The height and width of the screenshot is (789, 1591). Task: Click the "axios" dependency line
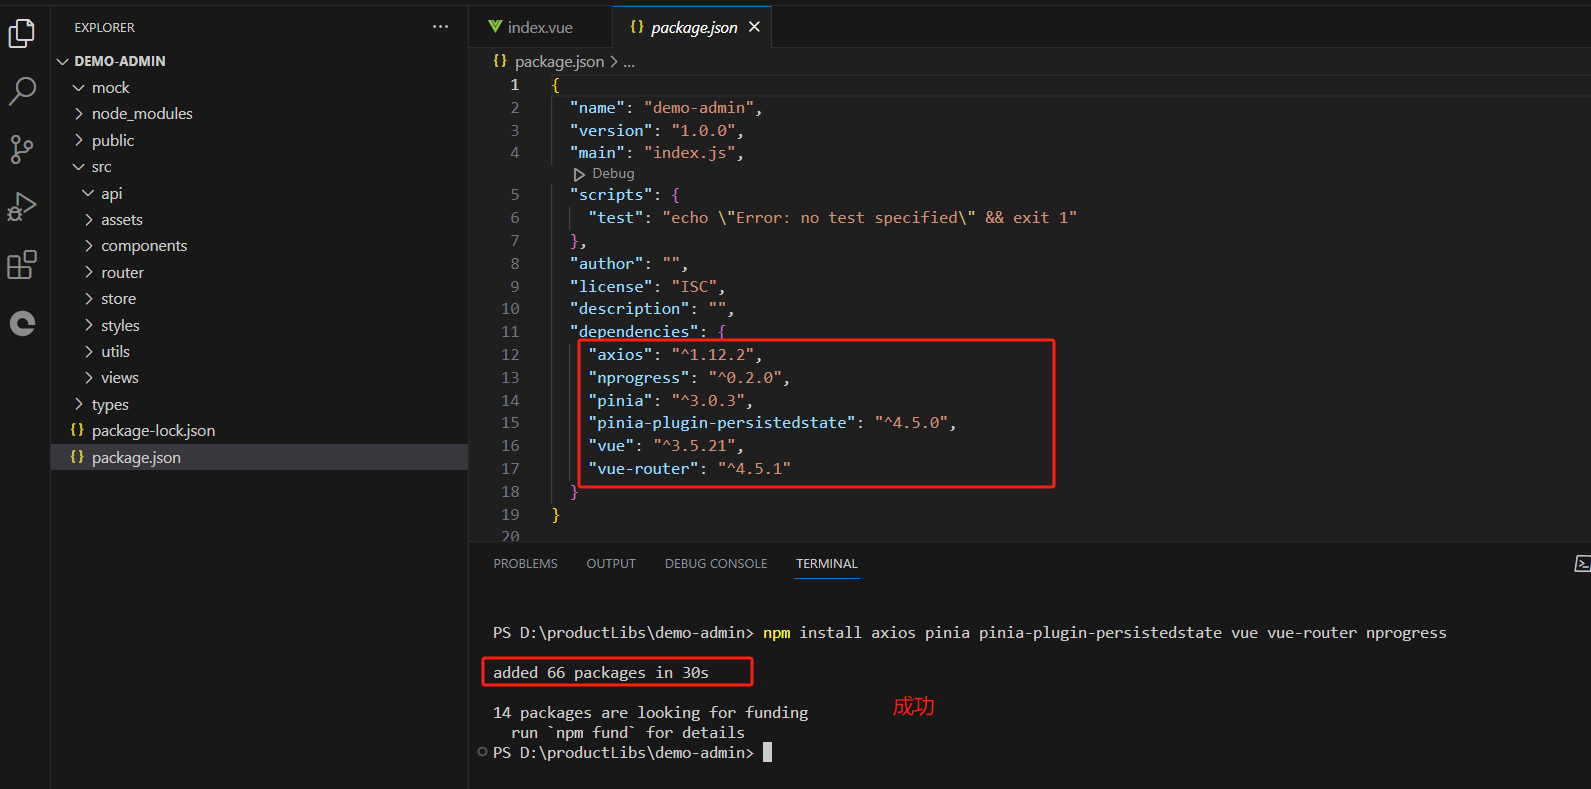[x=676, y=355]
